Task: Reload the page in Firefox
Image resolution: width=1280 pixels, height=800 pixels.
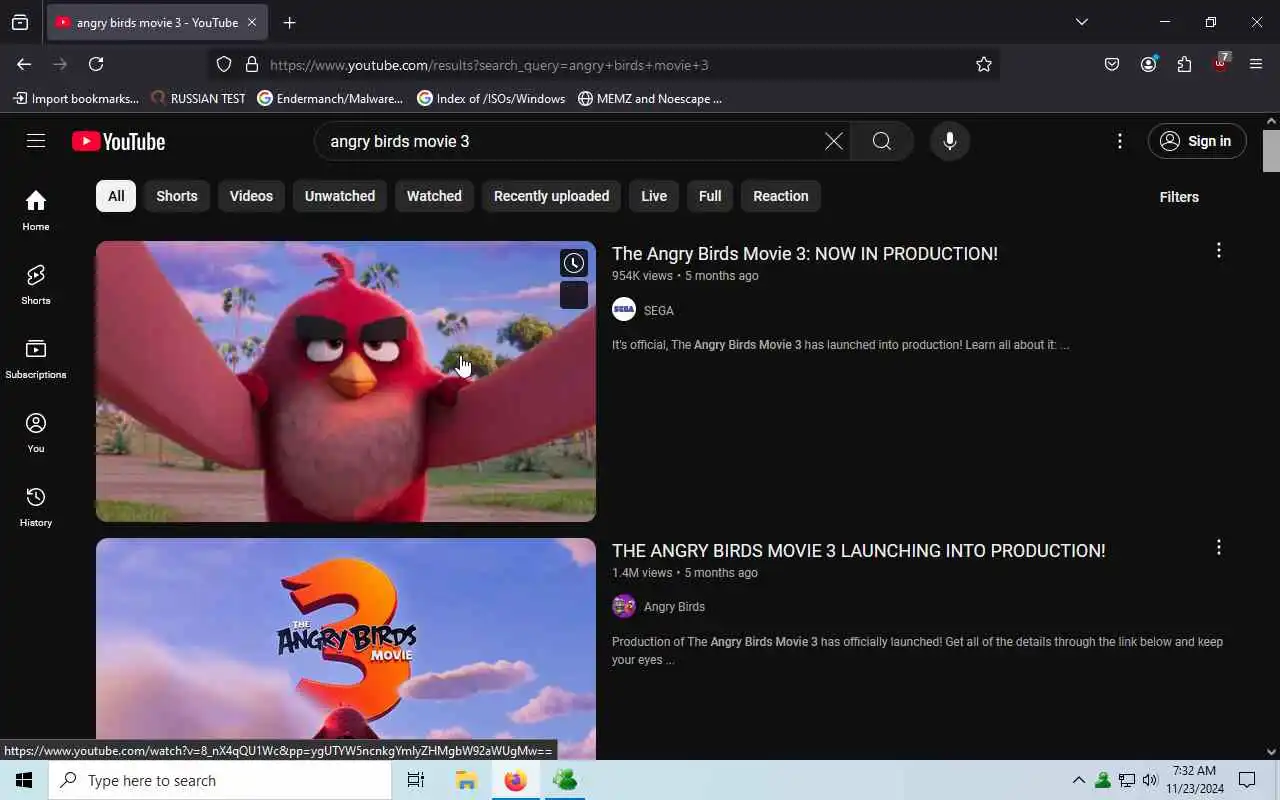Action: coord(96,64)
